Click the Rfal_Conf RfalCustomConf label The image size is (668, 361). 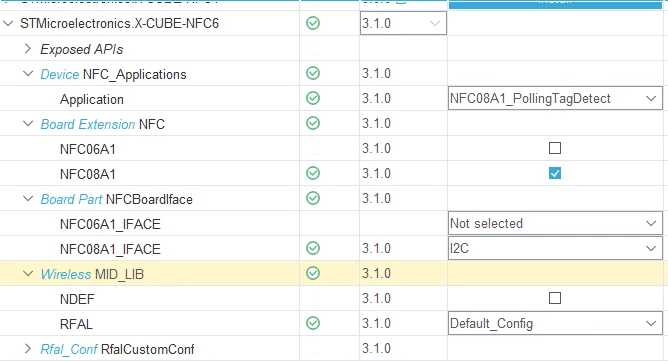coord(117,349)
